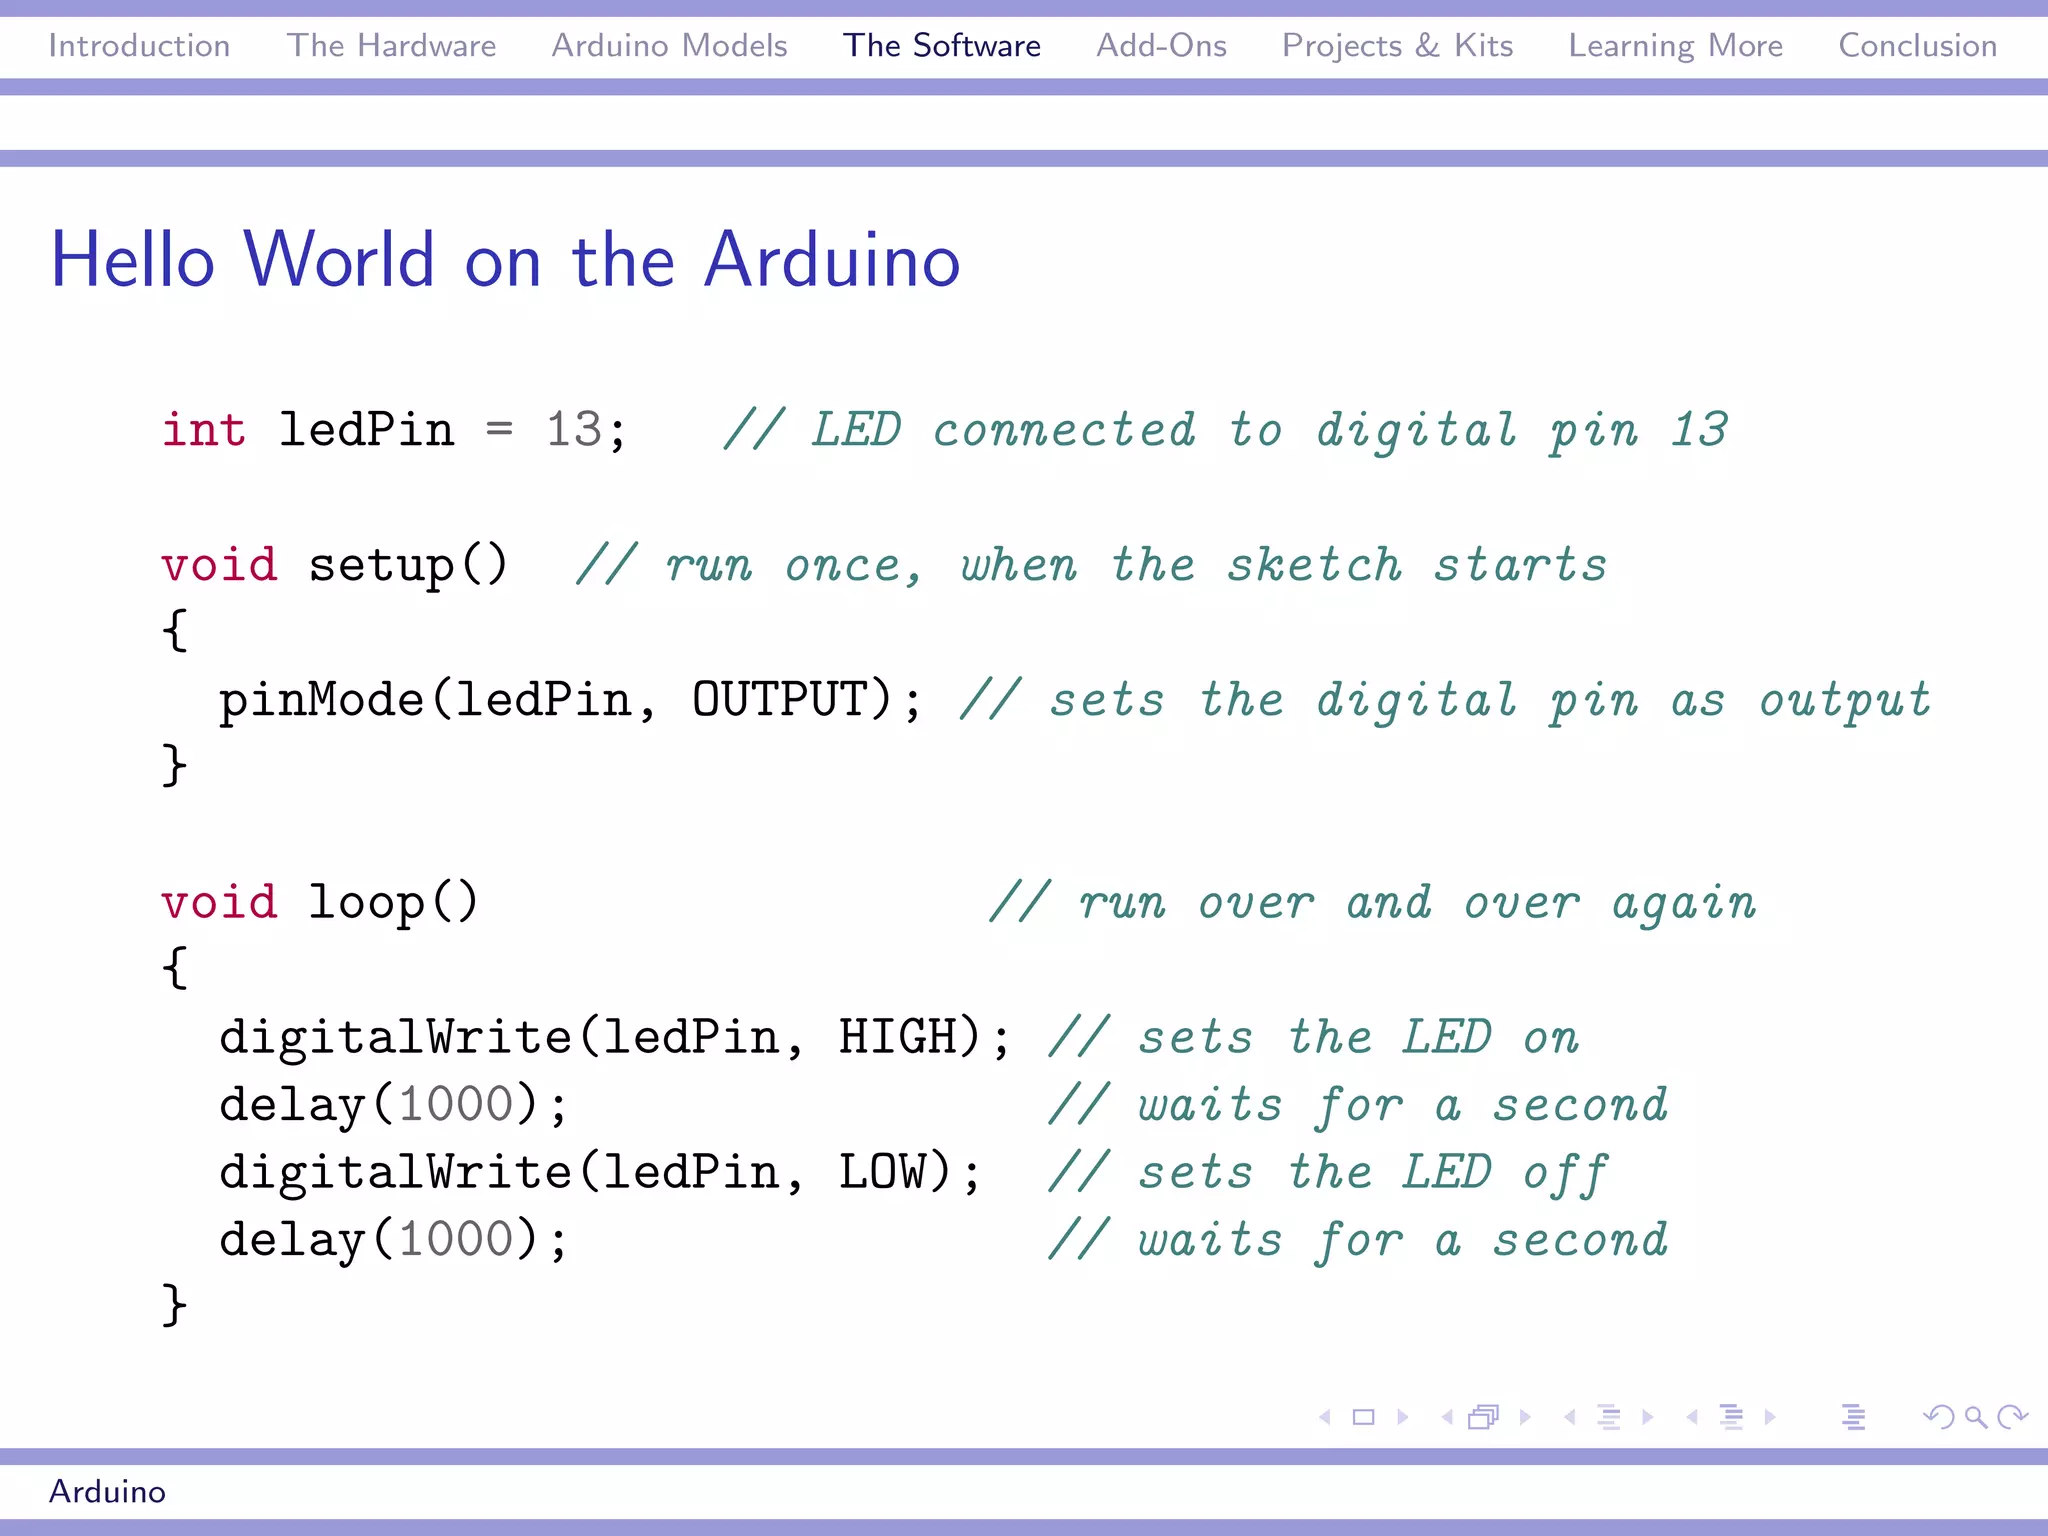Viewport: 2048px width, 1536px height.
Task: Click 'digitalWrite(ledPin, LOW);' line
Action: click(x=600, y=1172)
